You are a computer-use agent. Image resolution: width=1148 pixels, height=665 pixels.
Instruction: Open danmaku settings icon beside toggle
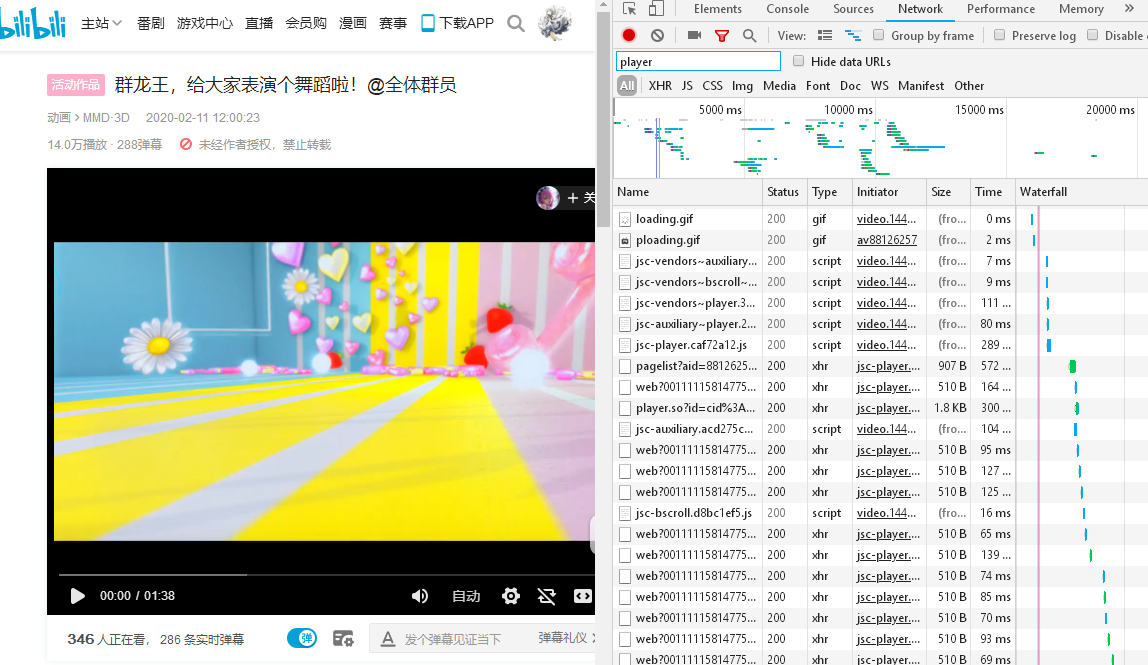click(x=343, y=638)
